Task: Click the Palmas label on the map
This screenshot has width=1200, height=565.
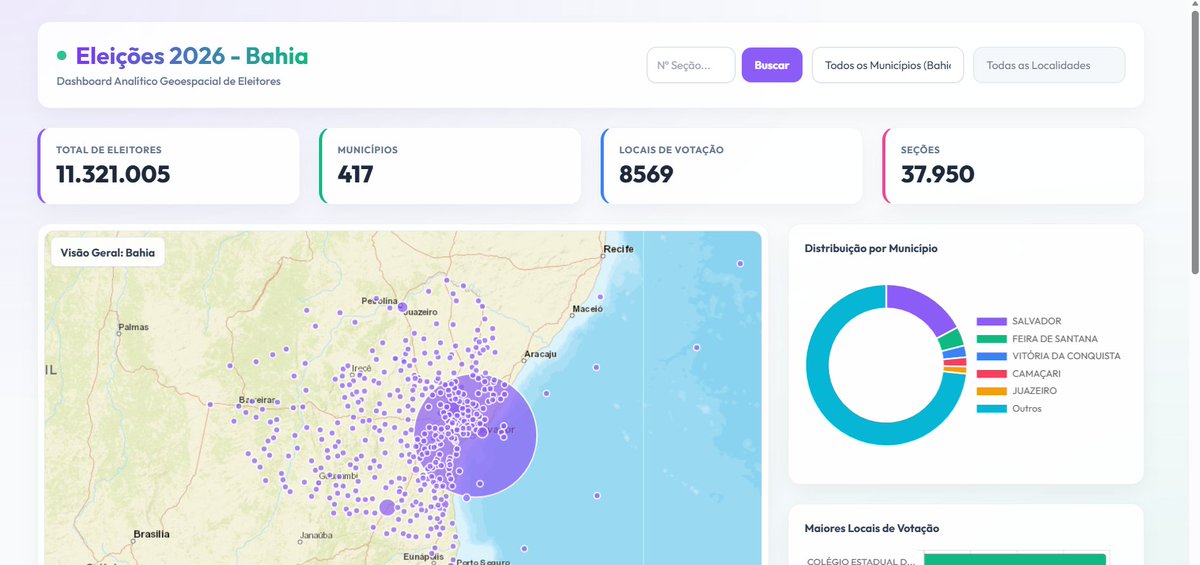Action: (x=133, y=327)
